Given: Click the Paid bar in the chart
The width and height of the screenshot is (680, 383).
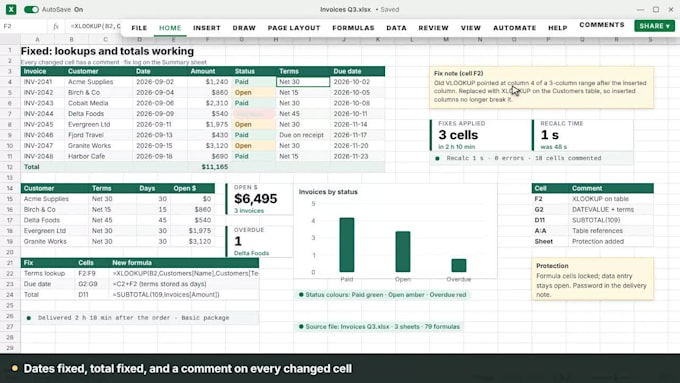Looking at the screenshot, I should point(347,245).
